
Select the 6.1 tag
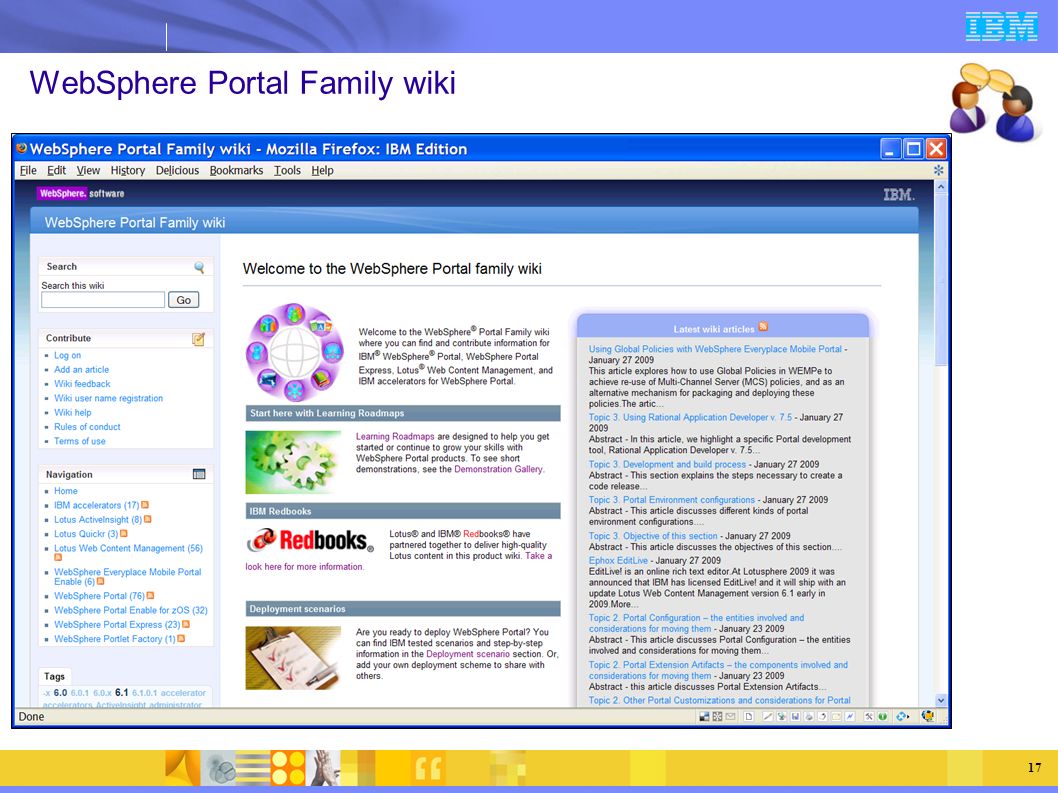(x=121, y=692)
